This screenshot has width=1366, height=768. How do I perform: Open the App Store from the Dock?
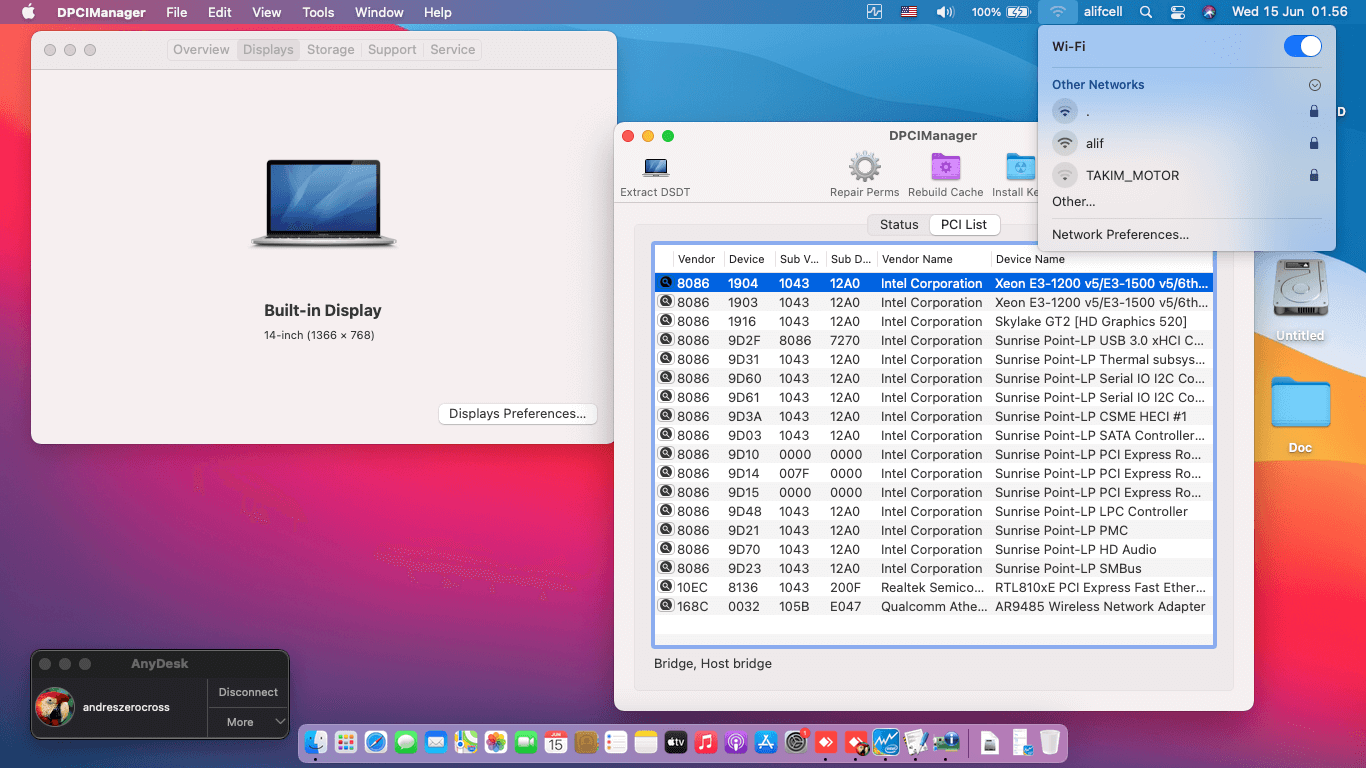pos(766,743)
